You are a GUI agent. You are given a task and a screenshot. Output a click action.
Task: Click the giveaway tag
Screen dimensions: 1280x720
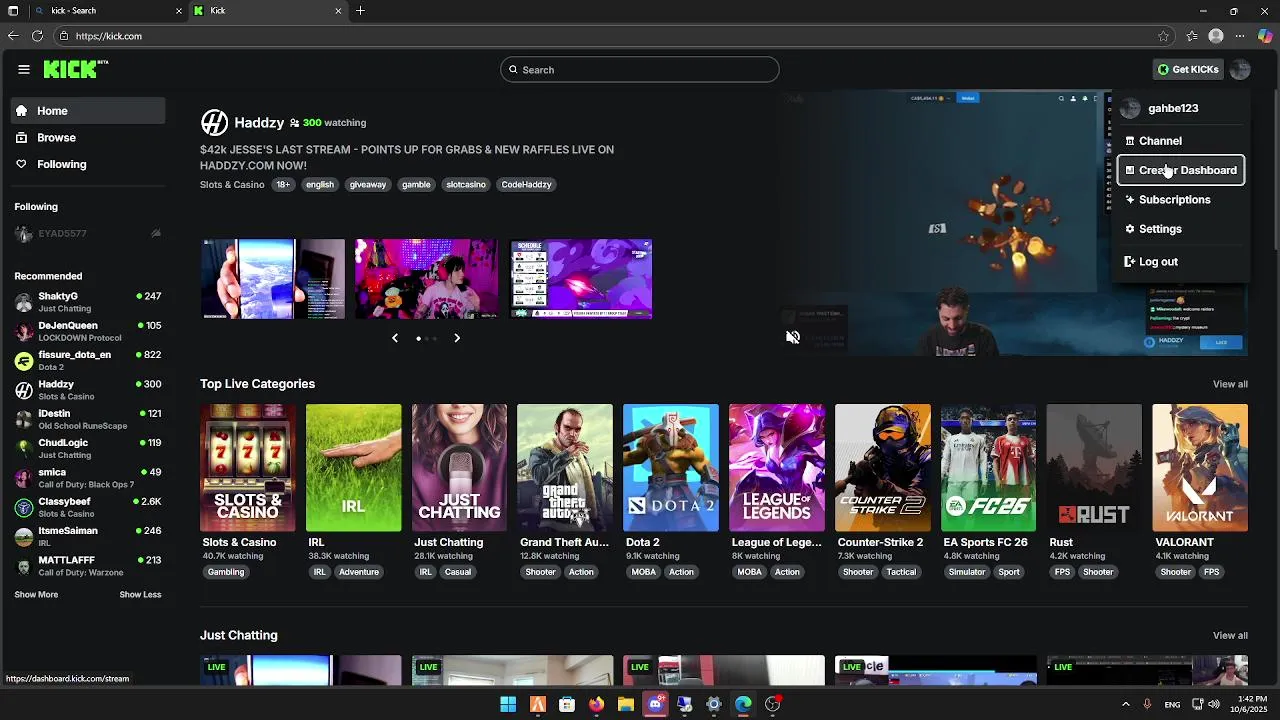[368, 185]
